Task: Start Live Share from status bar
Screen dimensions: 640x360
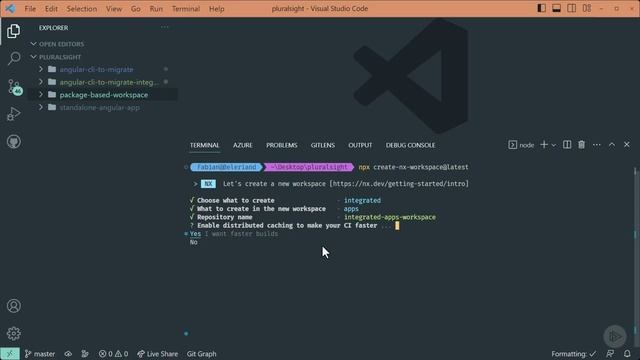Action: click(x=158, y=354)
